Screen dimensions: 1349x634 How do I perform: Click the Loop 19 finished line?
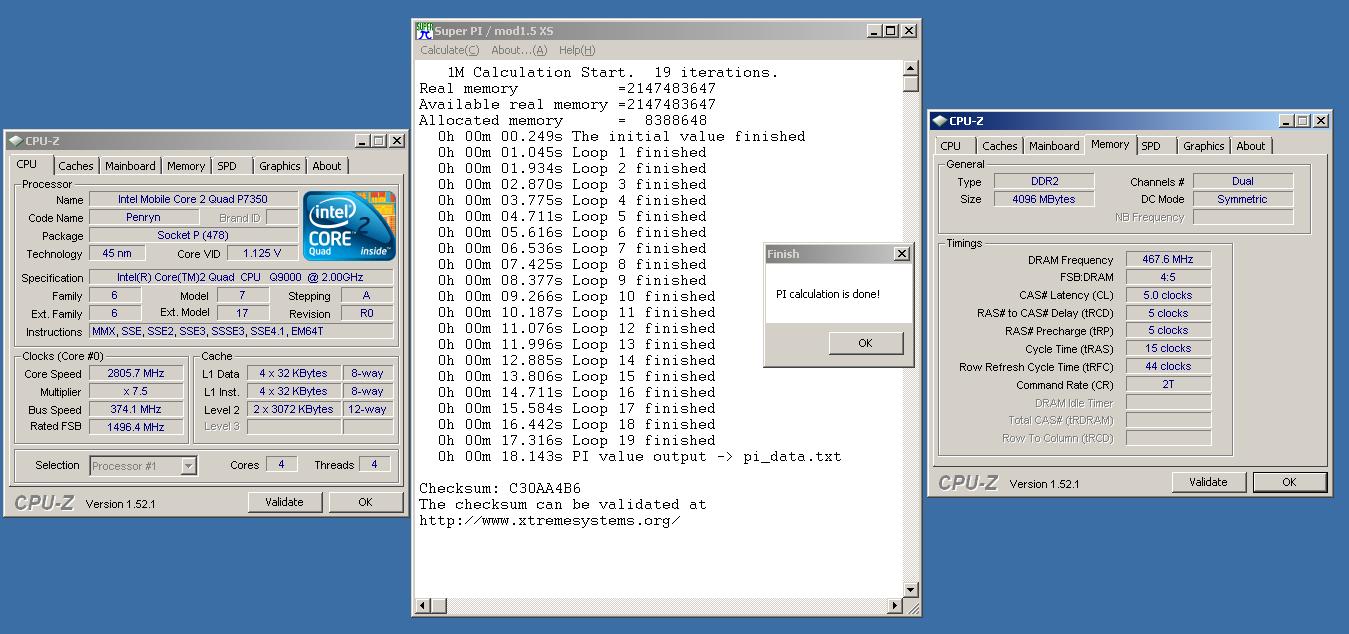(576, 440)
